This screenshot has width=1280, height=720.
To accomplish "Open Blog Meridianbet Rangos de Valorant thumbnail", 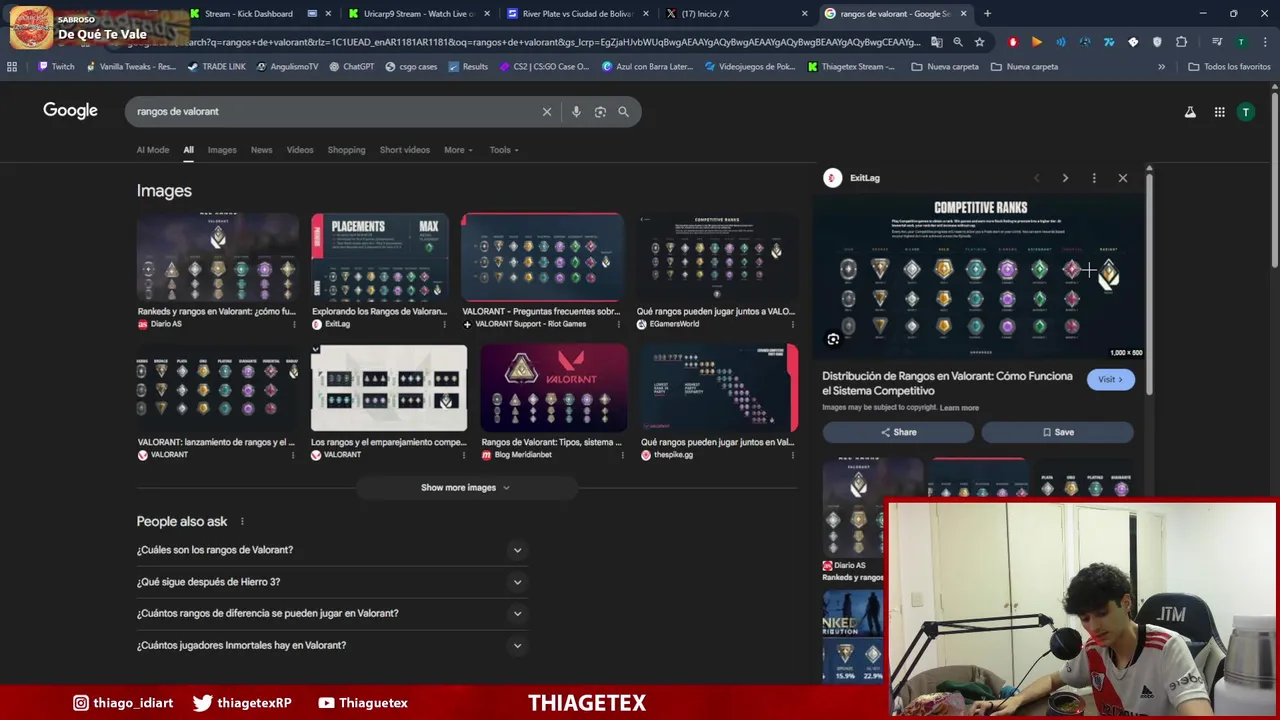I will click(554, 388).
